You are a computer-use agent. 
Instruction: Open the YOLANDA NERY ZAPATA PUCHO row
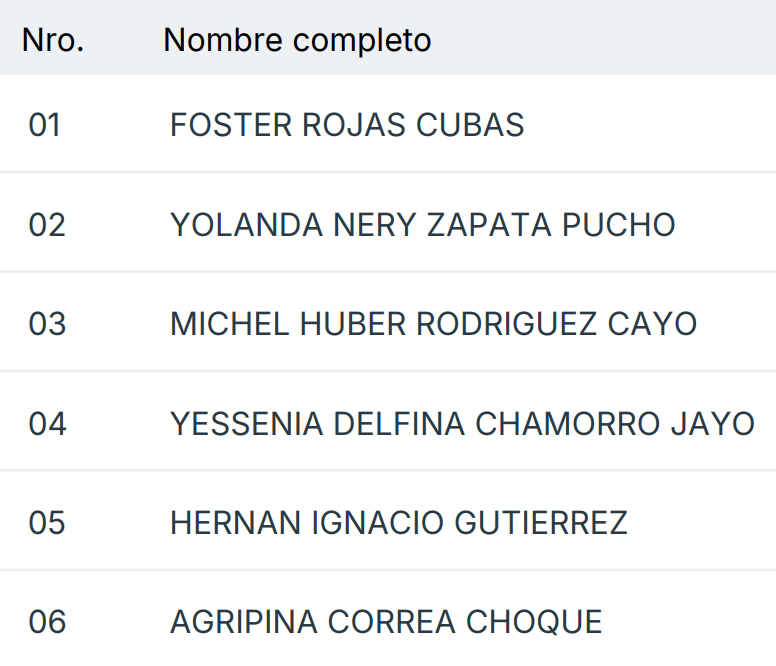pyautogui.click(x=422, y=225)
